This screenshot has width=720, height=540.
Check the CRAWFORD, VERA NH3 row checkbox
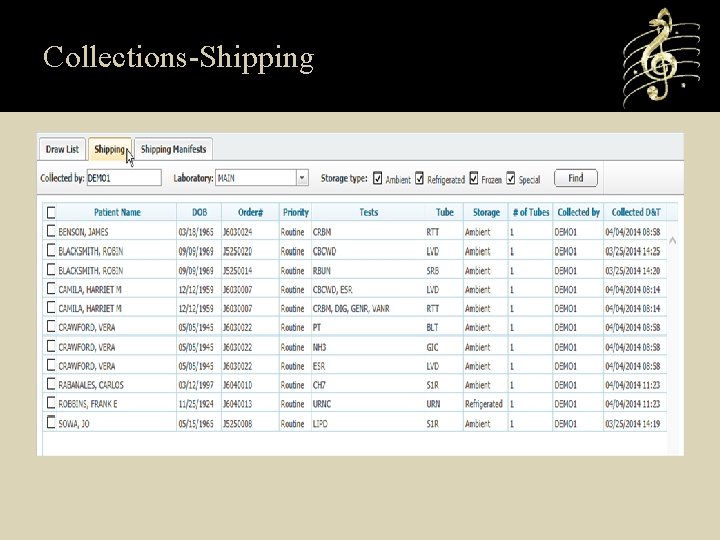tap(51, 346)
